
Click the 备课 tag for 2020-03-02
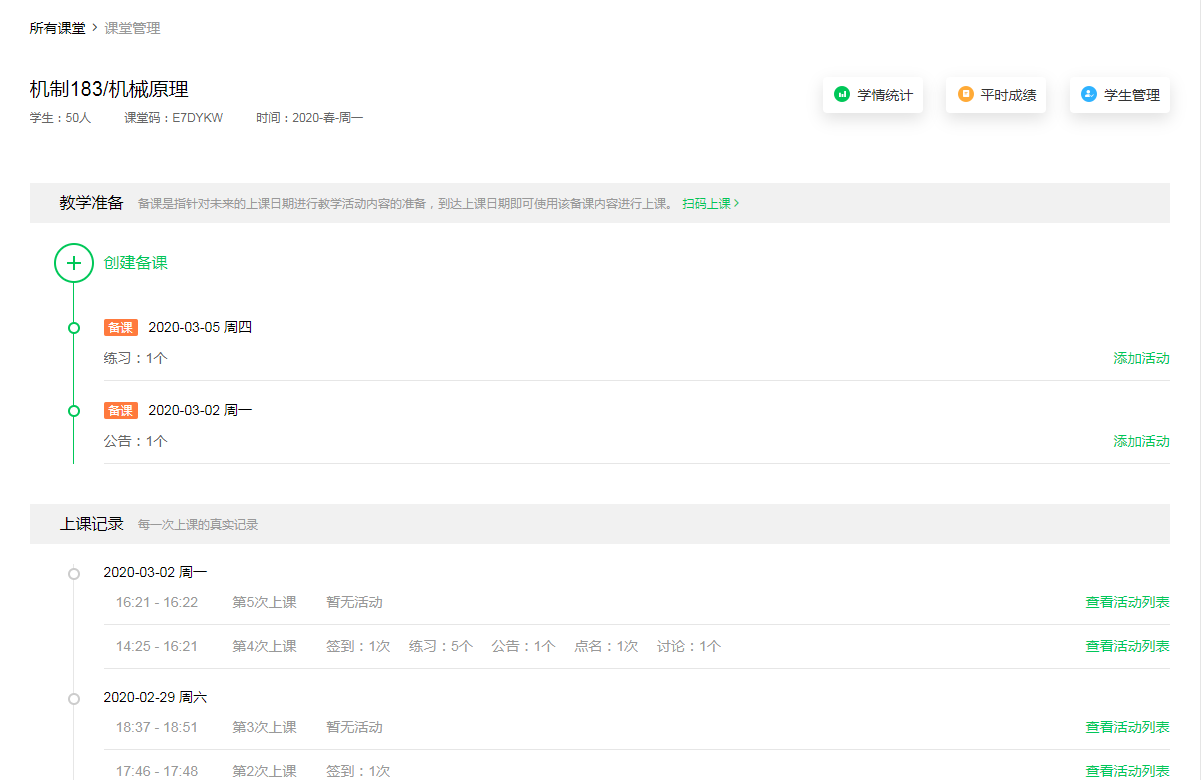click(120, 410)
